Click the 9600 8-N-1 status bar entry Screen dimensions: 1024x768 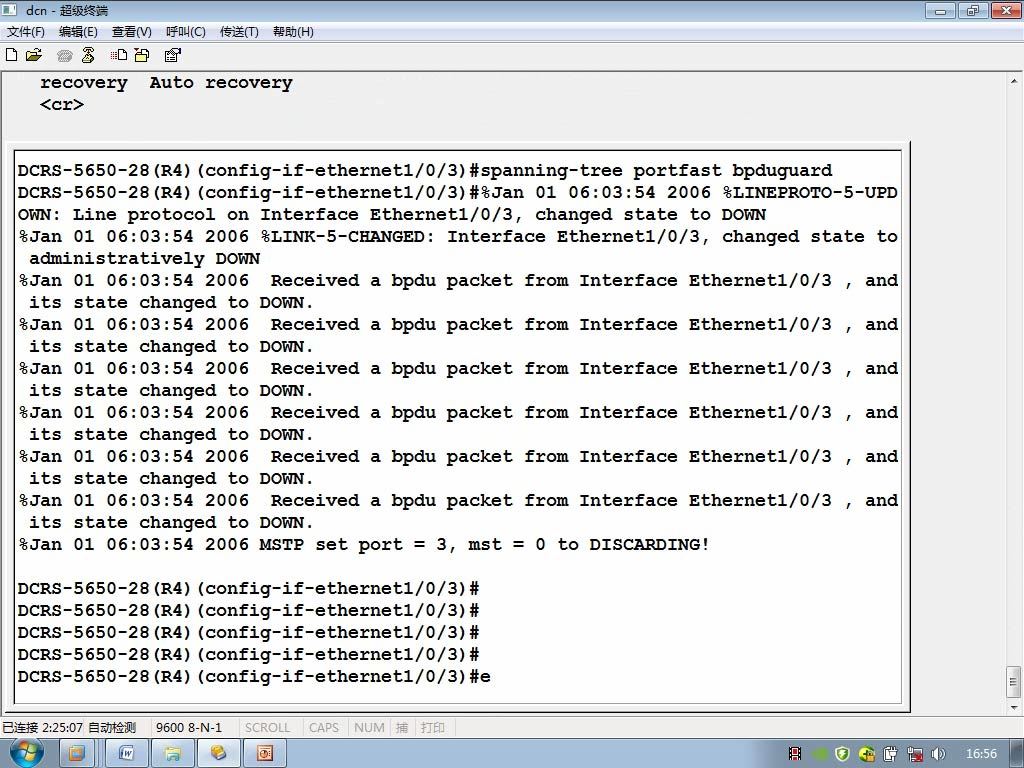point(189,728)
